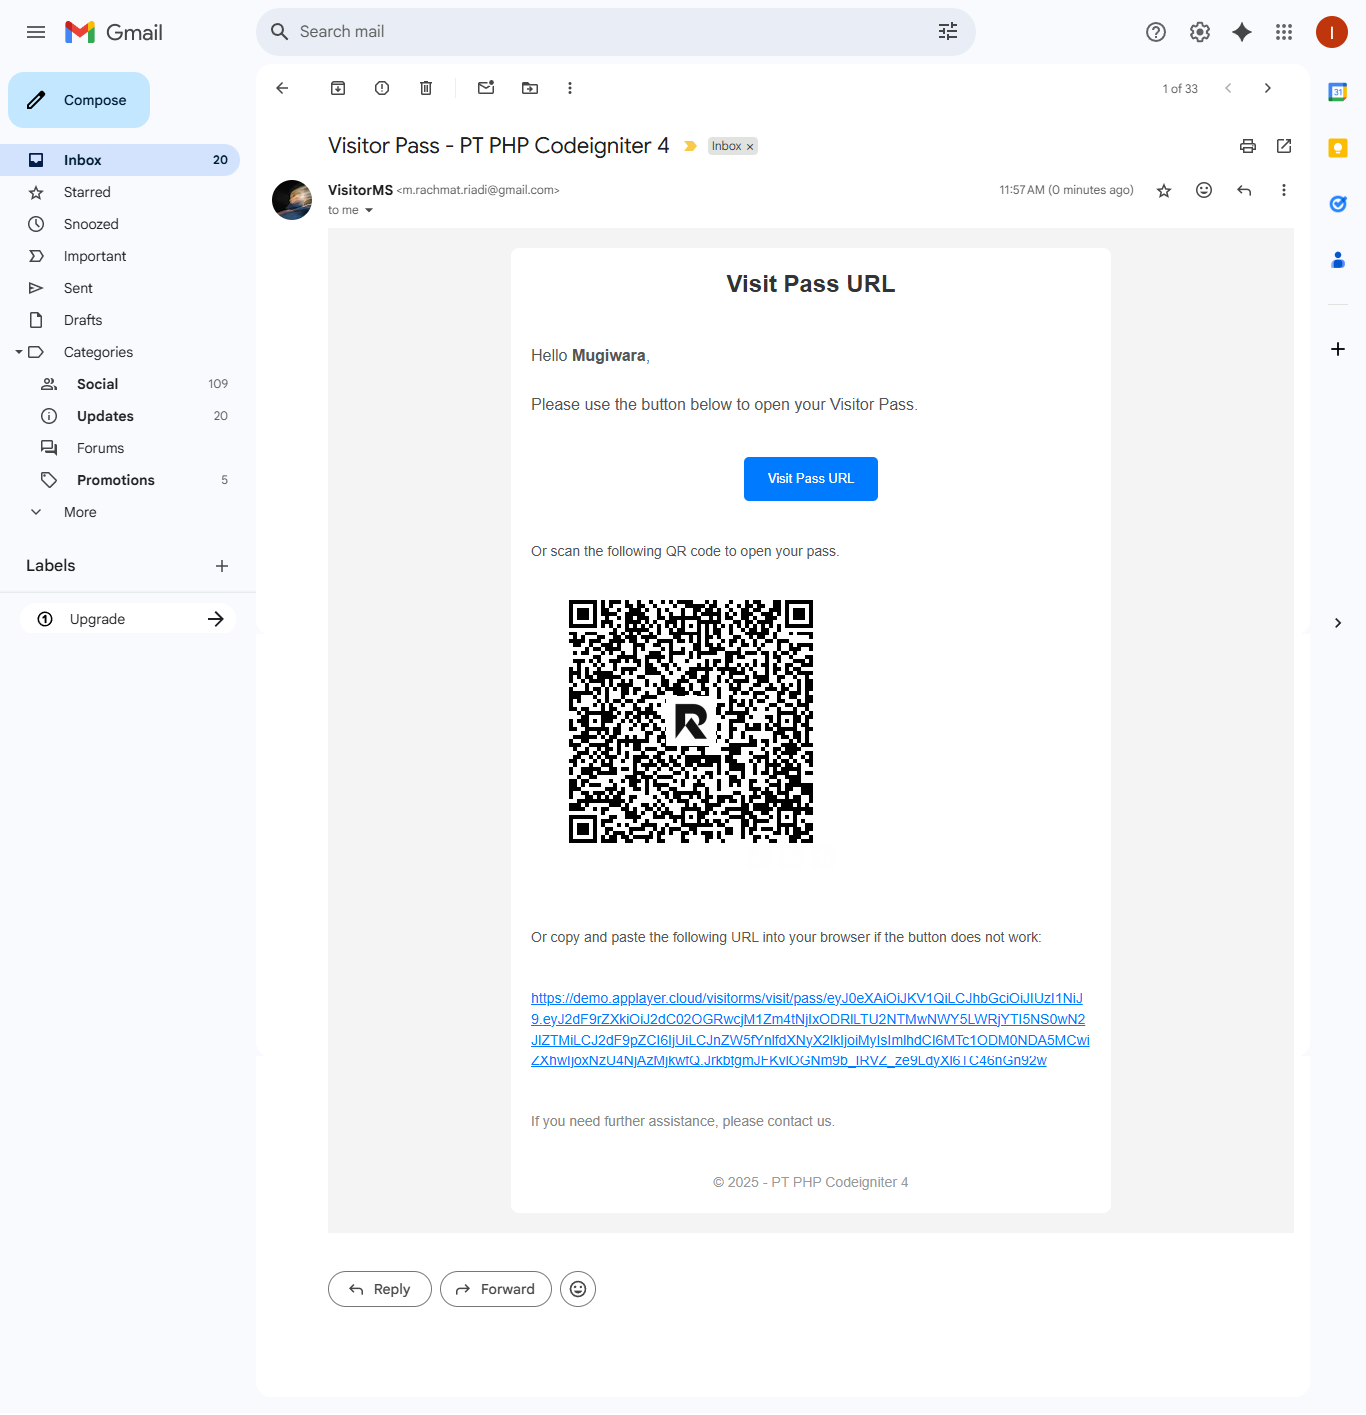
Task: Go to the newer email arrow
Action: [1228, 88]
